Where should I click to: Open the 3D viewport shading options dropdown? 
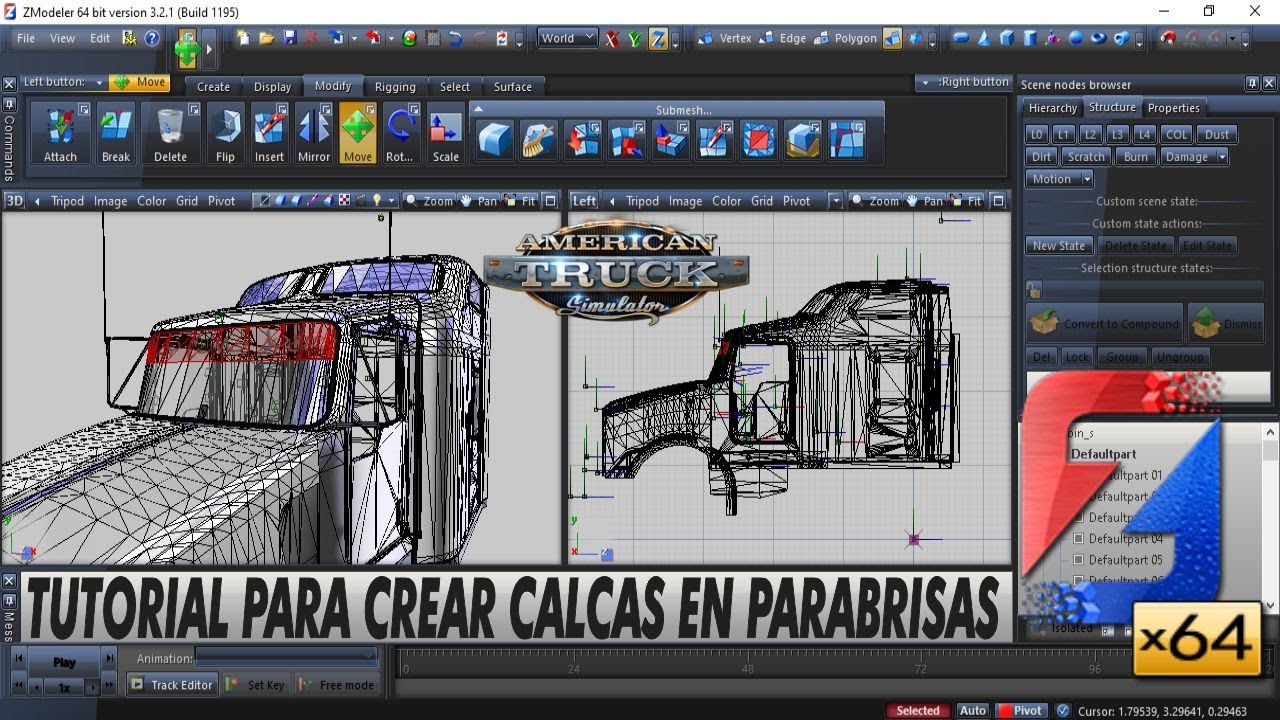pyautogui.click(x=391, y=201)
